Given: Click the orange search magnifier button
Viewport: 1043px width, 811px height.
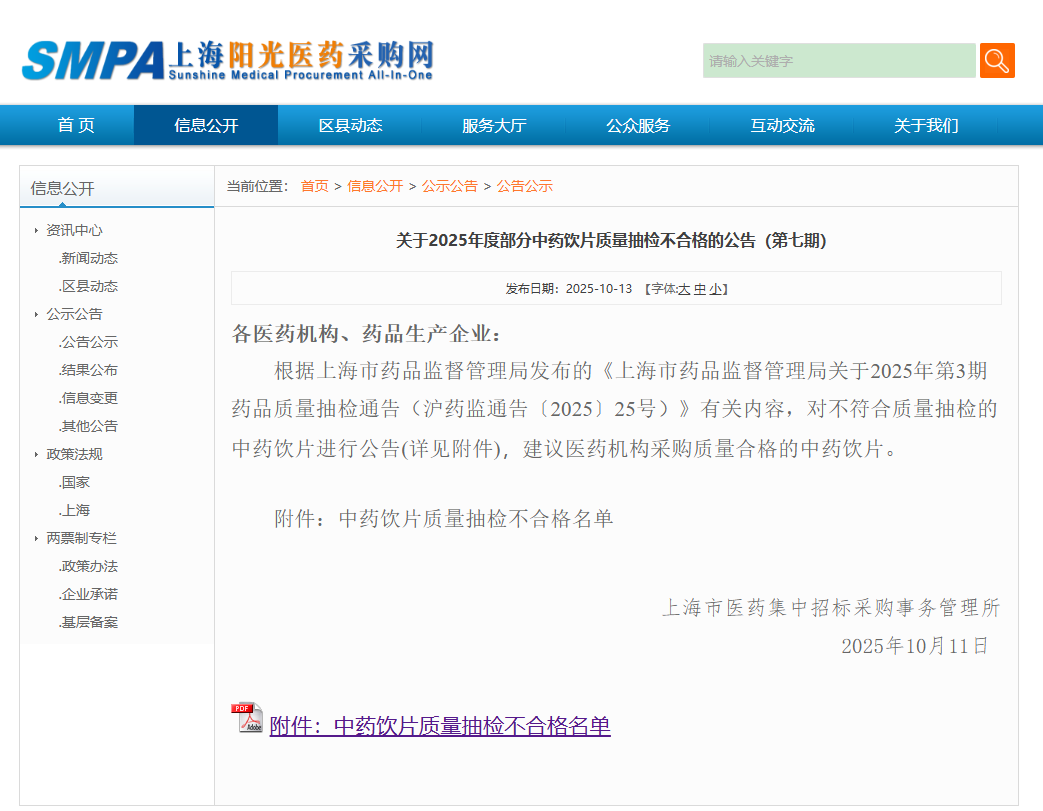Looking at the screenshot, I should click(996, 61).
